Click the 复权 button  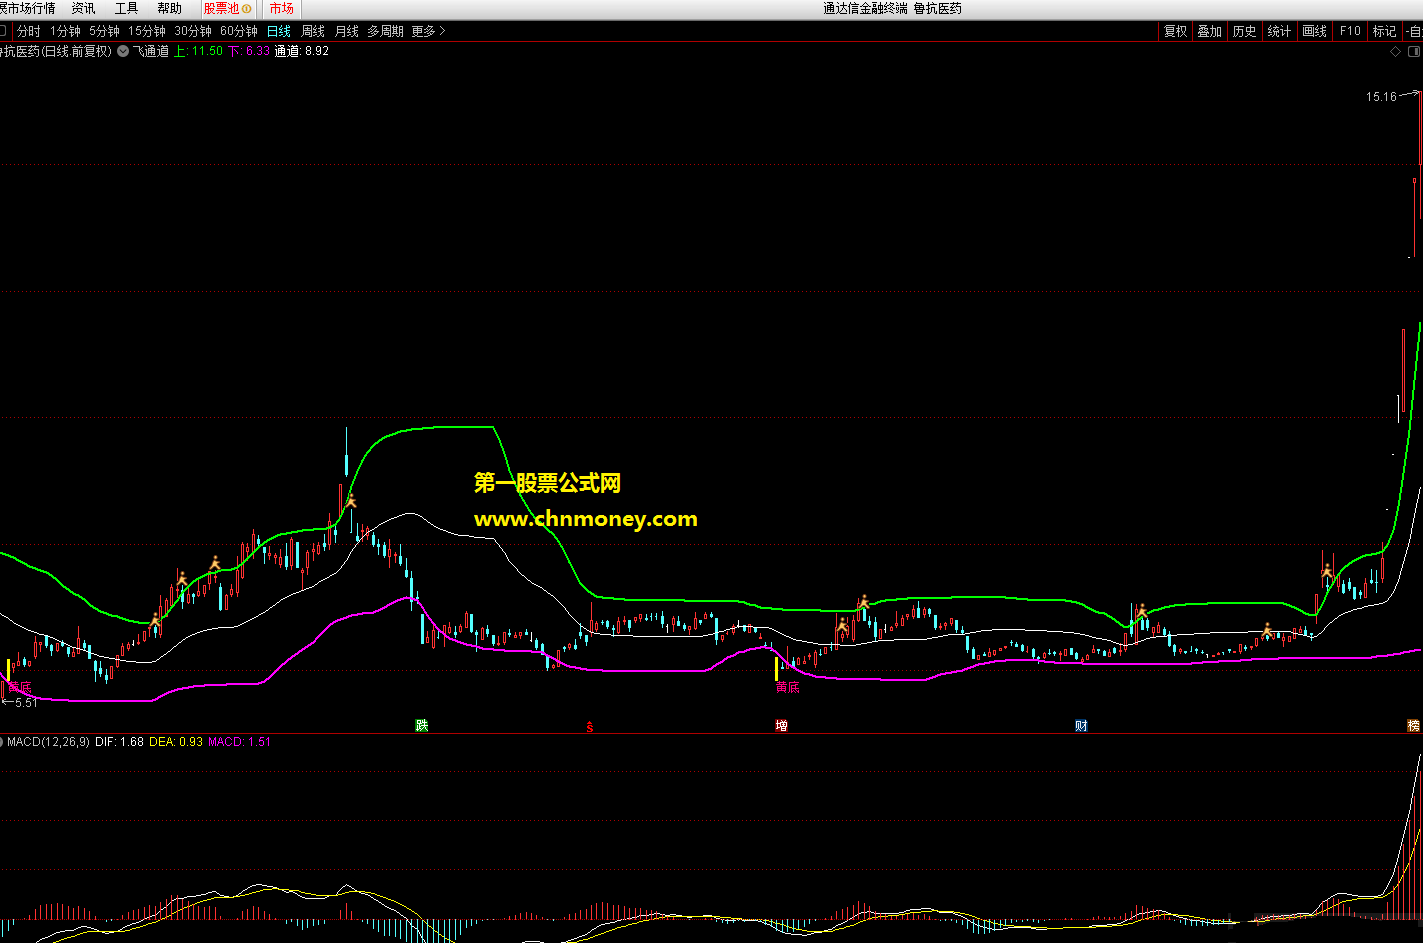click(1175, 31)
